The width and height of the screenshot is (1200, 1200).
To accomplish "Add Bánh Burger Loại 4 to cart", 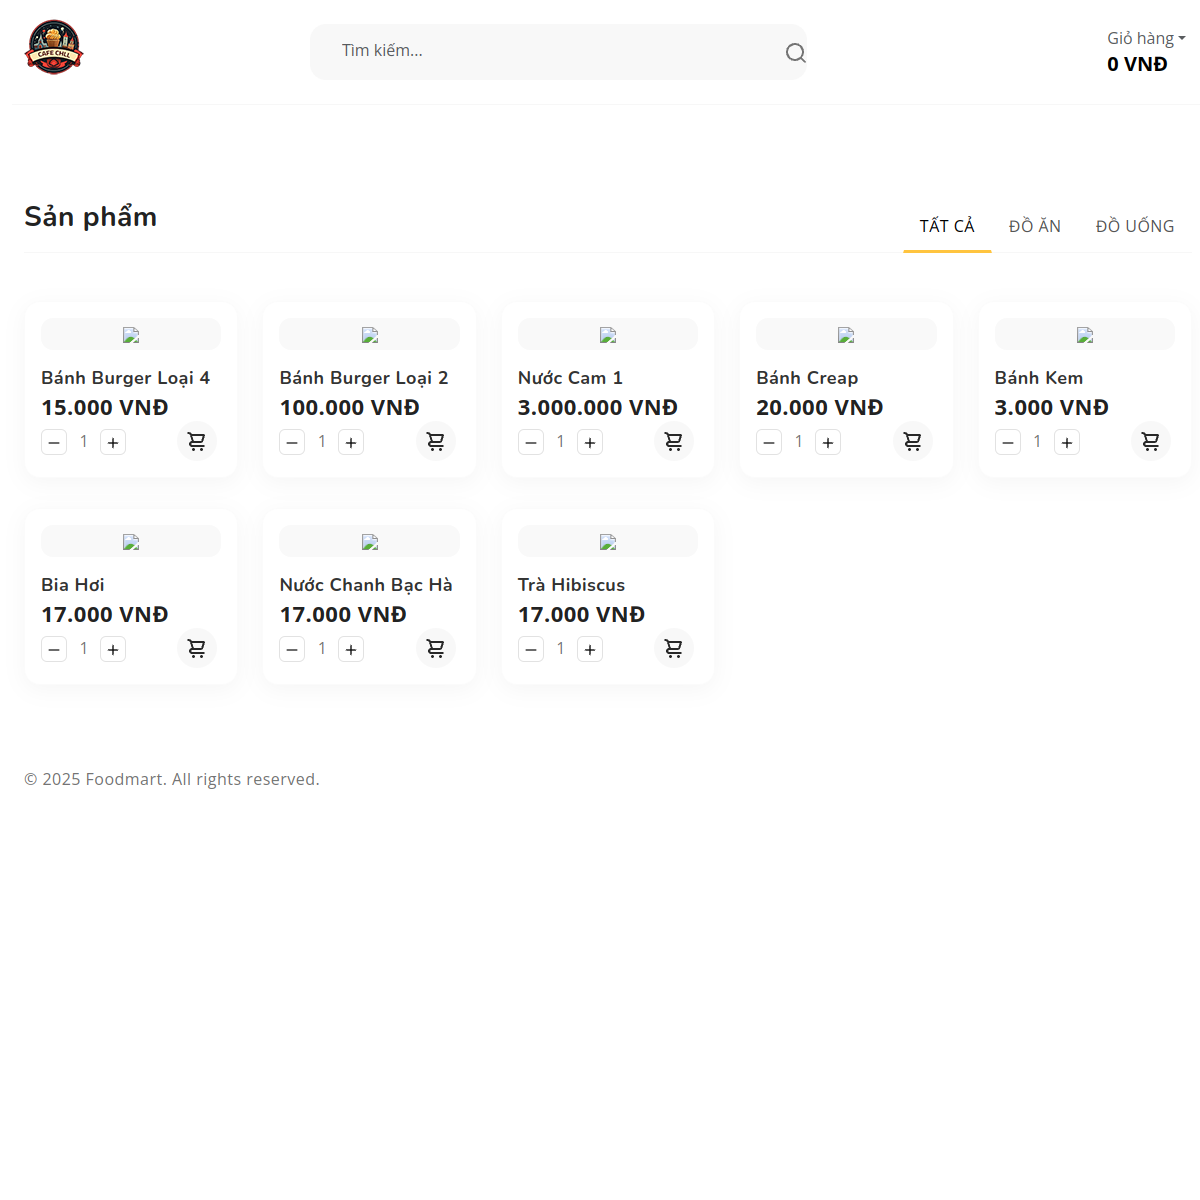I will (x=197, y=441).
